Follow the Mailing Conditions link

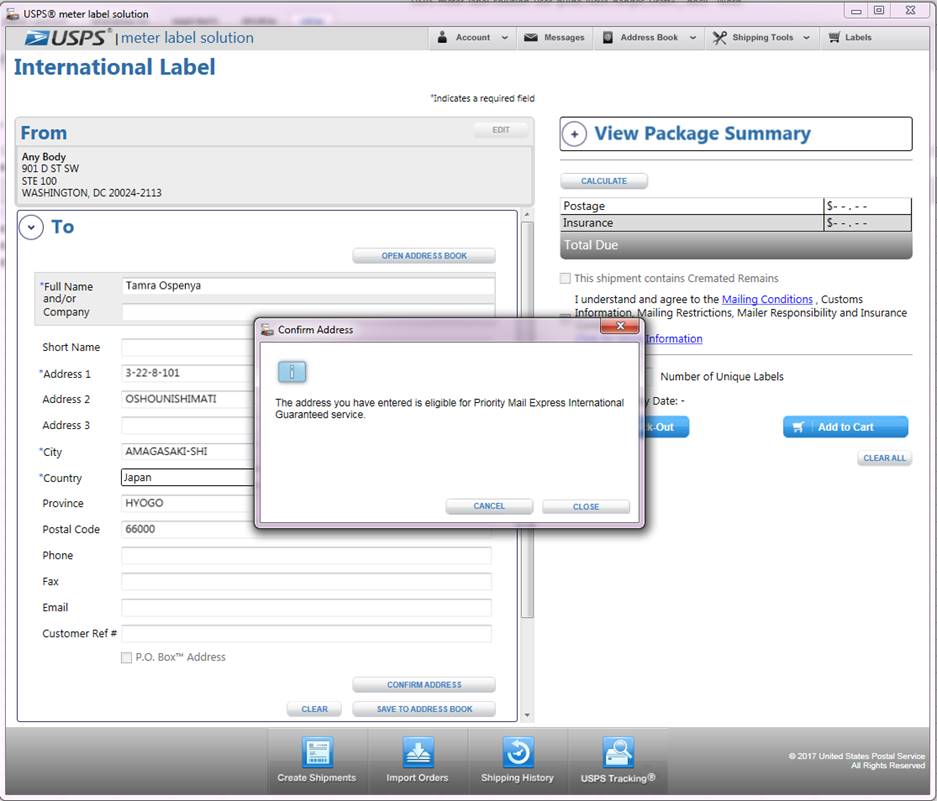767,299
